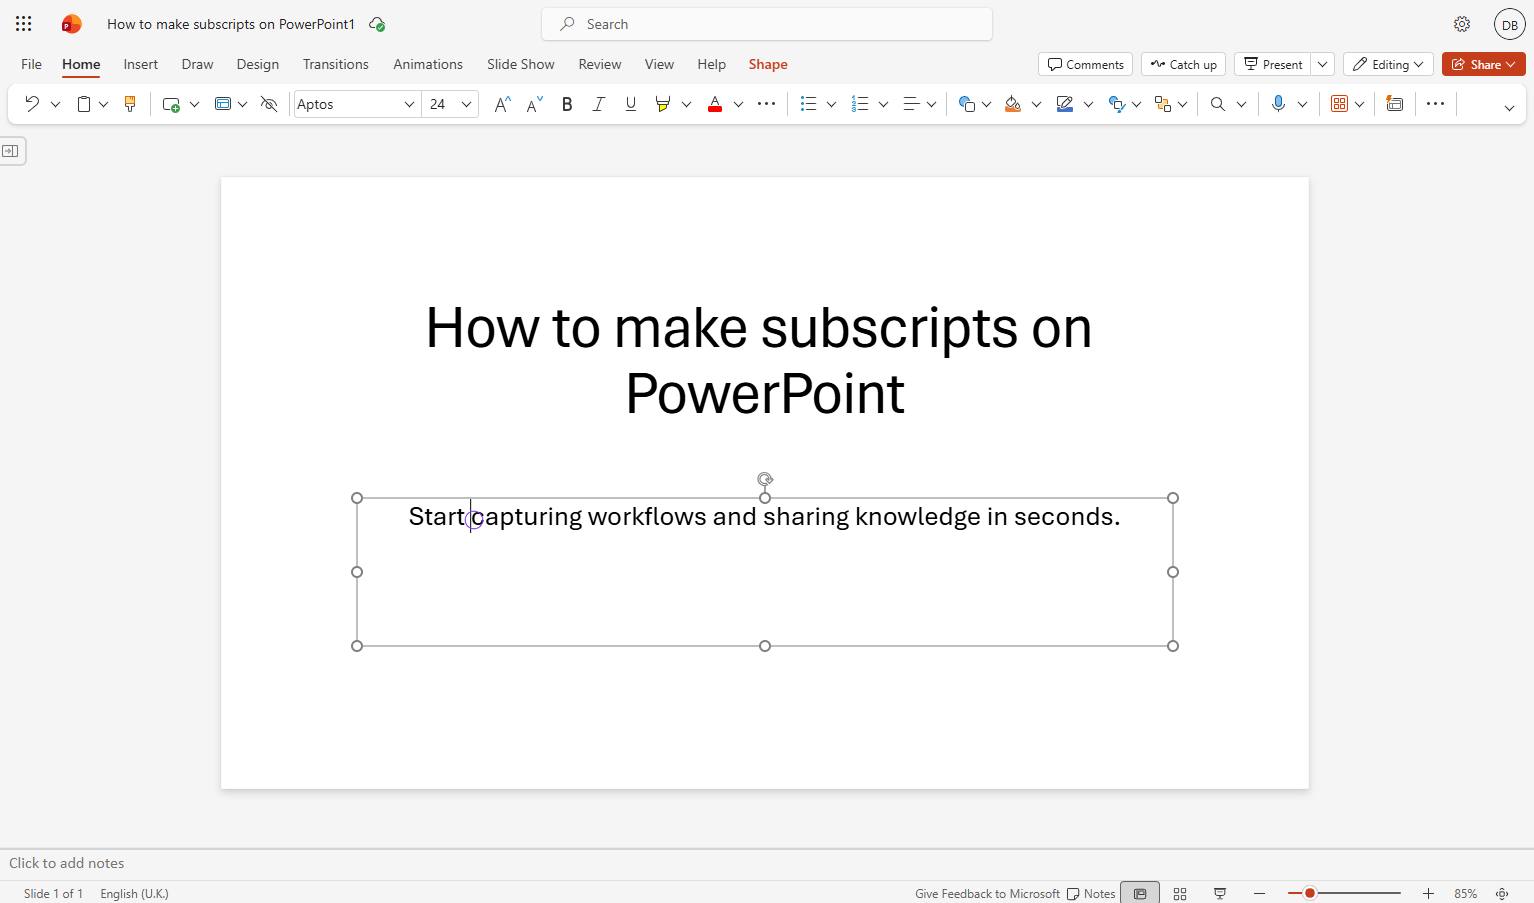Click the zoom slider handle
This screenshot has height=903, width=1534.
[1309, 893]
